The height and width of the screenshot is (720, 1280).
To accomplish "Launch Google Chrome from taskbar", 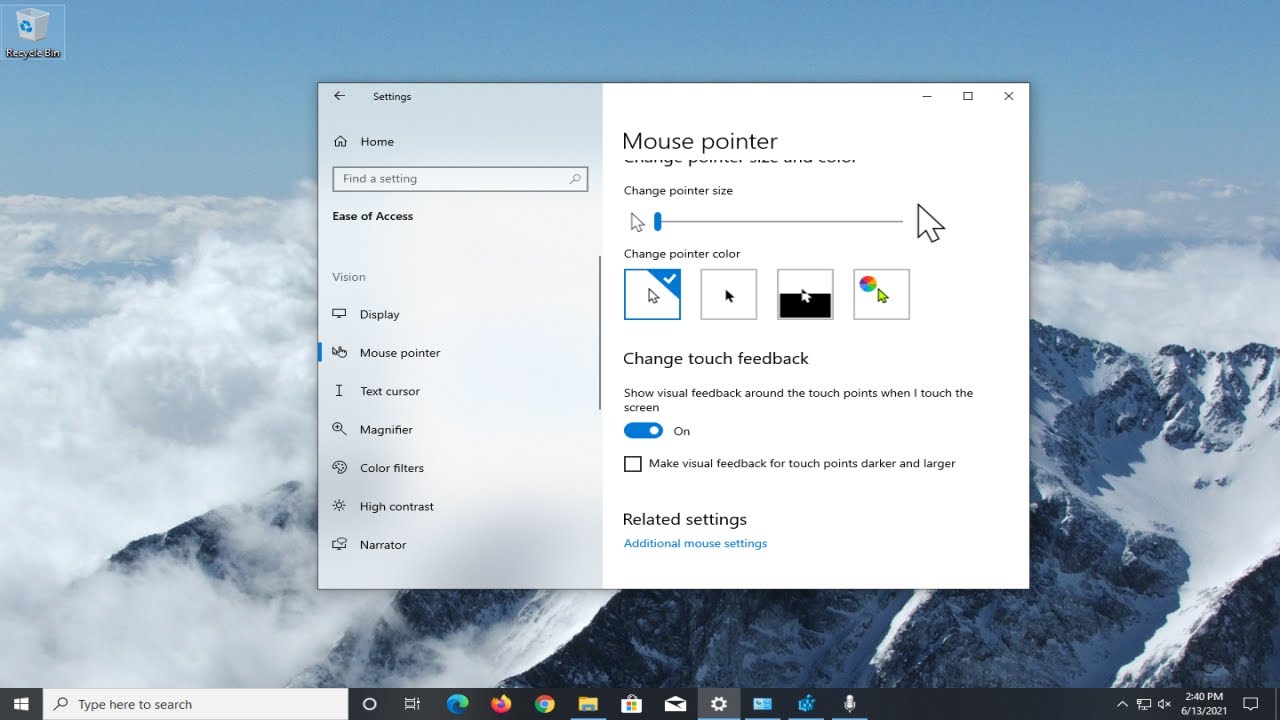I will (544, 704).
